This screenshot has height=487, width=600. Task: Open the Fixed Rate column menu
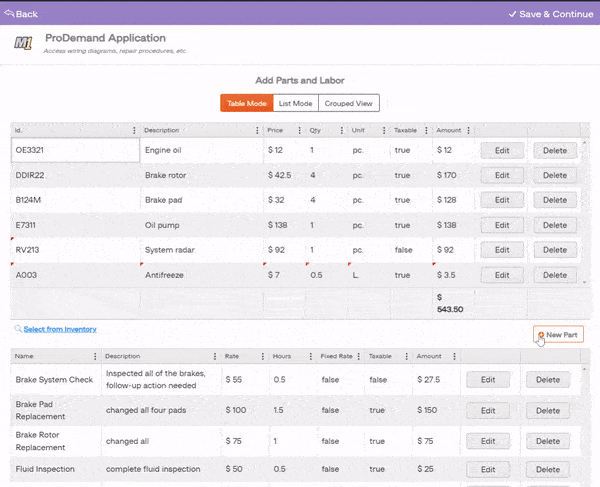tap(359, 356)
